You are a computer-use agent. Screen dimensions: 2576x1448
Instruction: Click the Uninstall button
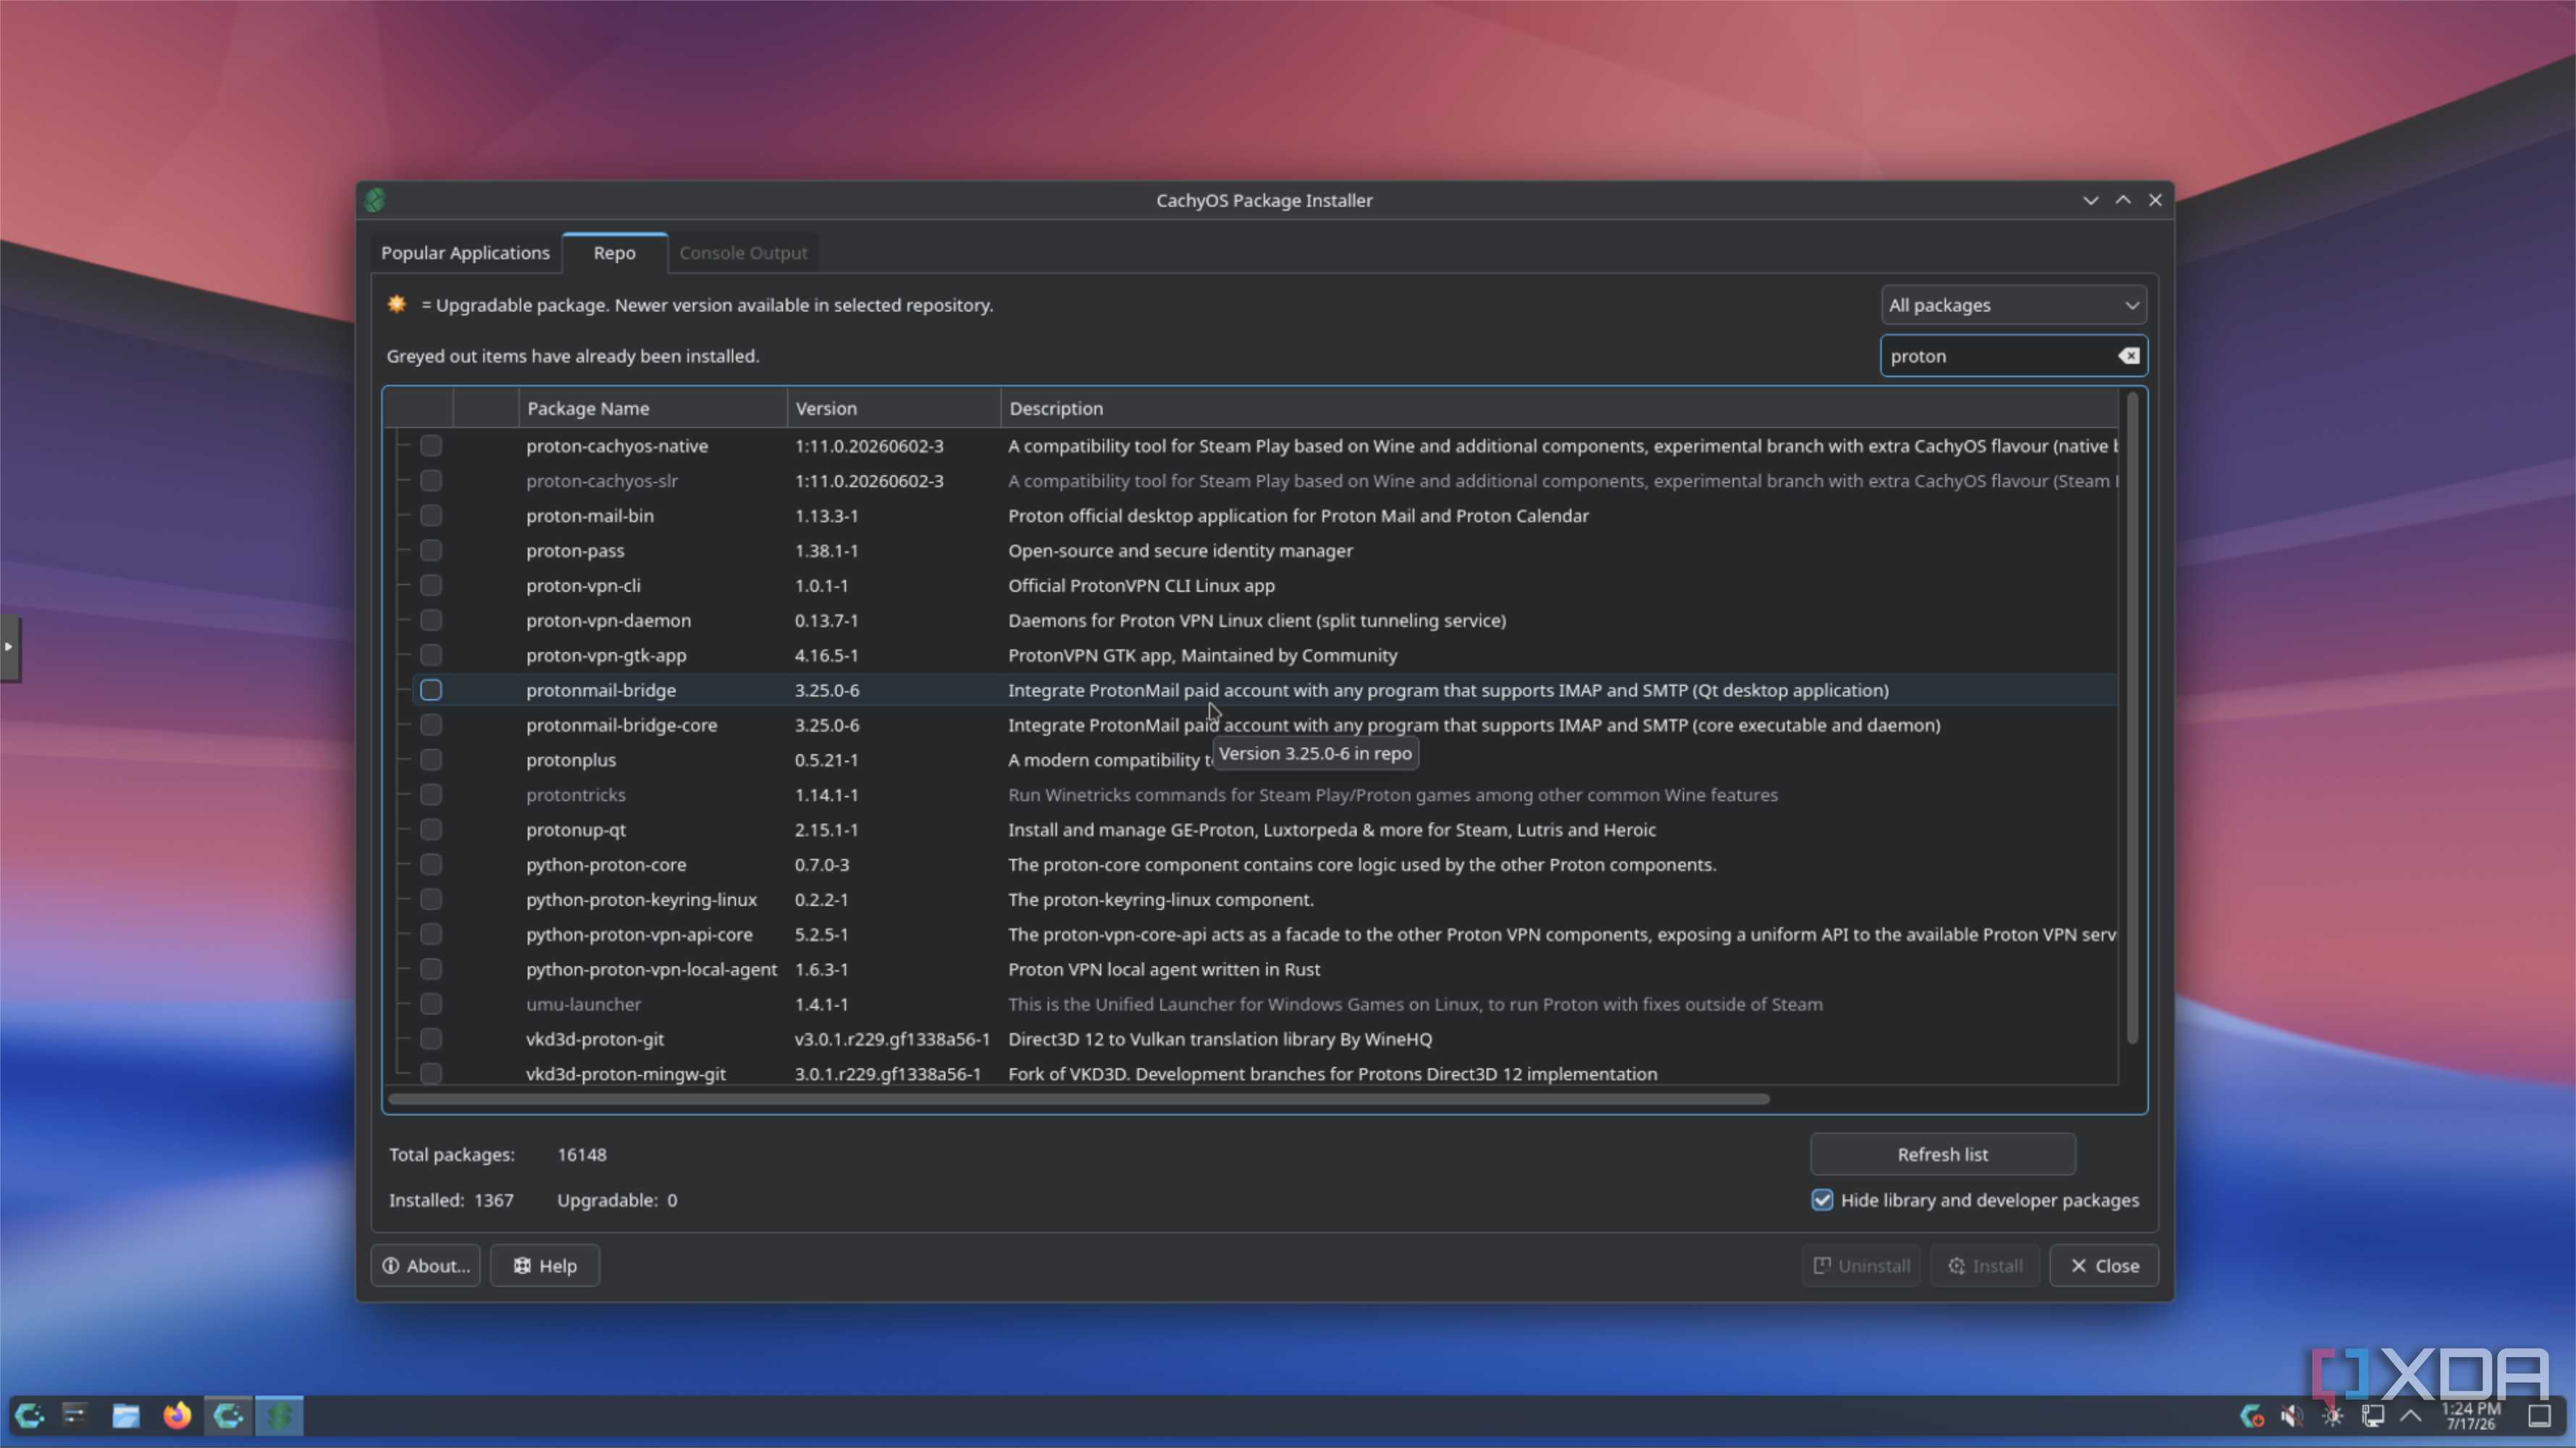[x=1860, y=1266]
